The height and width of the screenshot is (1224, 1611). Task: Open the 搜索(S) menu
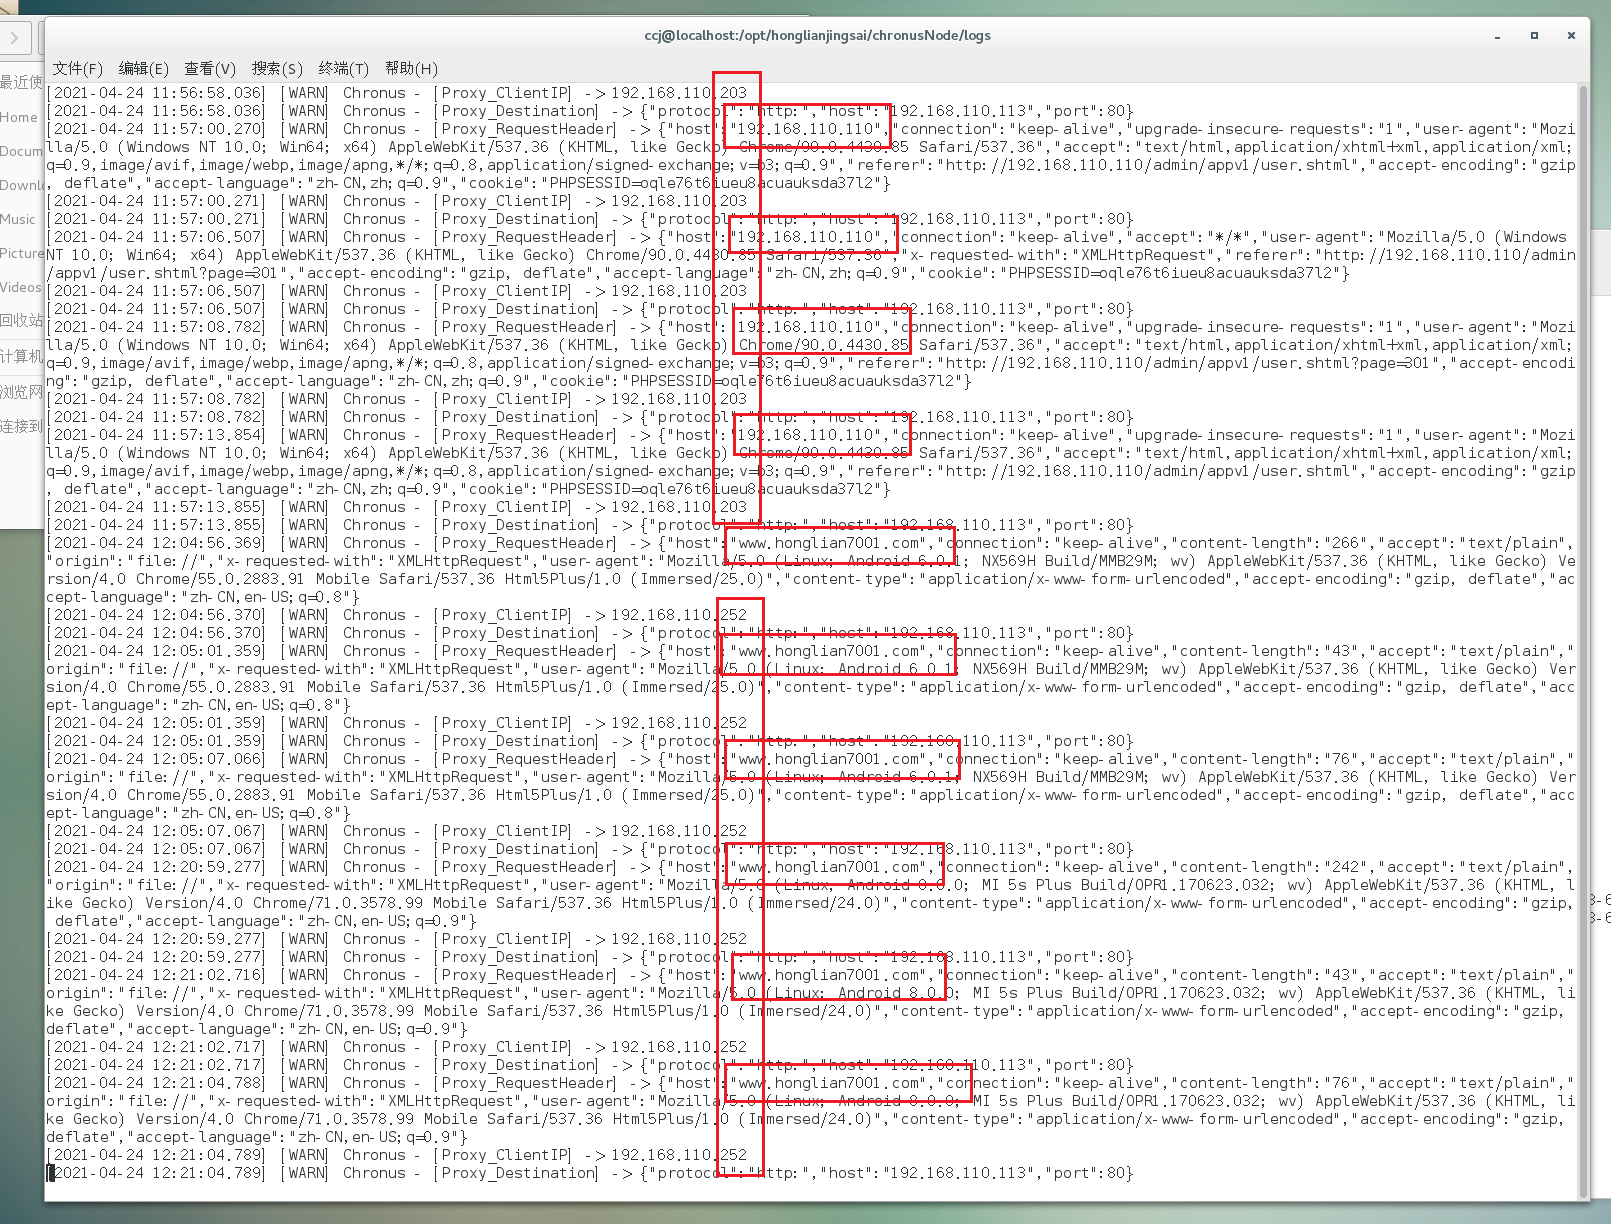click(x=276, y=68)
